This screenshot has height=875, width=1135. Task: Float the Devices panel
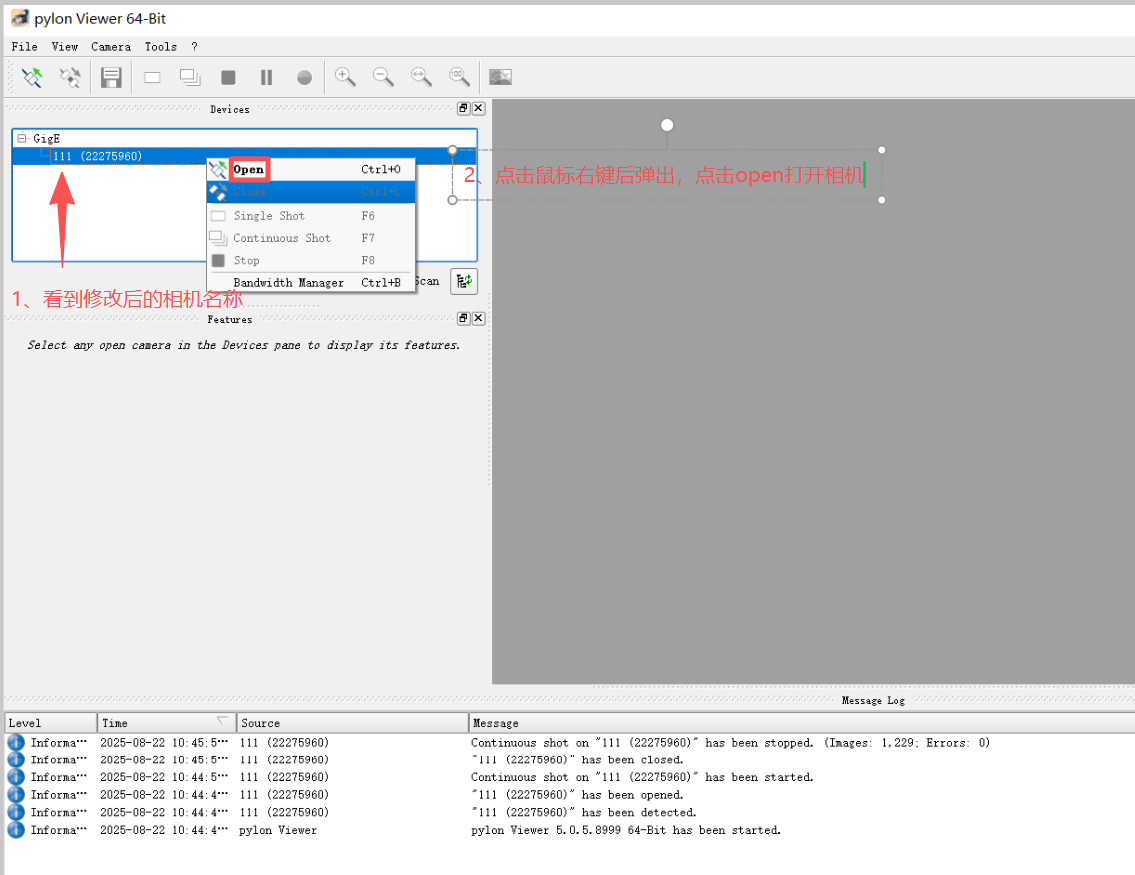click(x=462, y=108)
